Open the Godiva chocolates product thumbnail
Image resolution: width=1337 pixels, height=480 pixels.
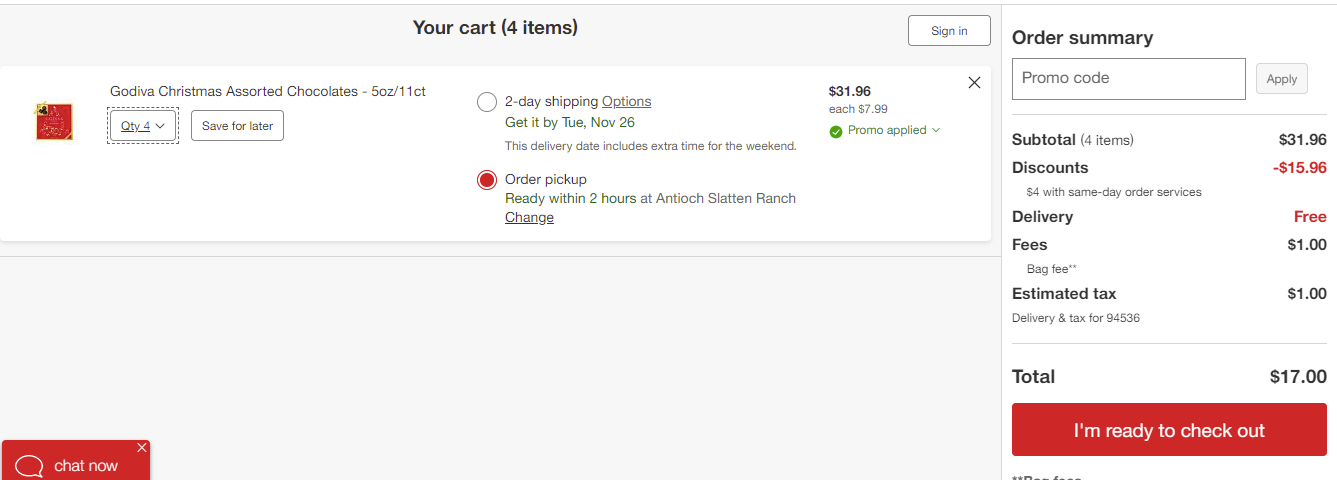(54, 121)
